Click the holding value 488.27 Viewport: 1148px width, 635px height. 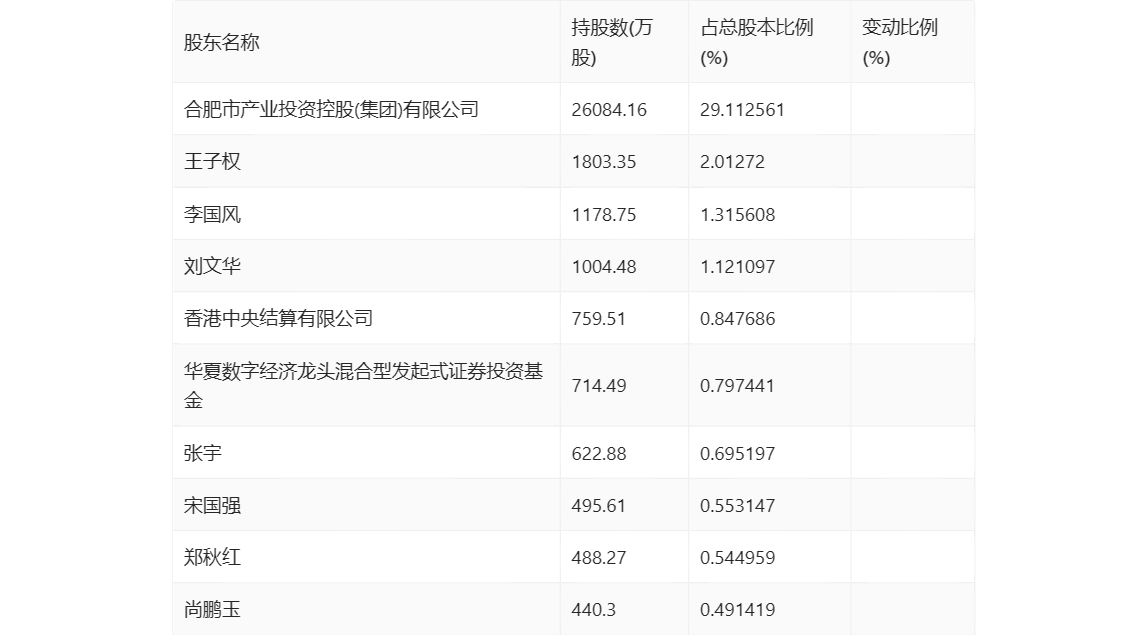[599, 558]
